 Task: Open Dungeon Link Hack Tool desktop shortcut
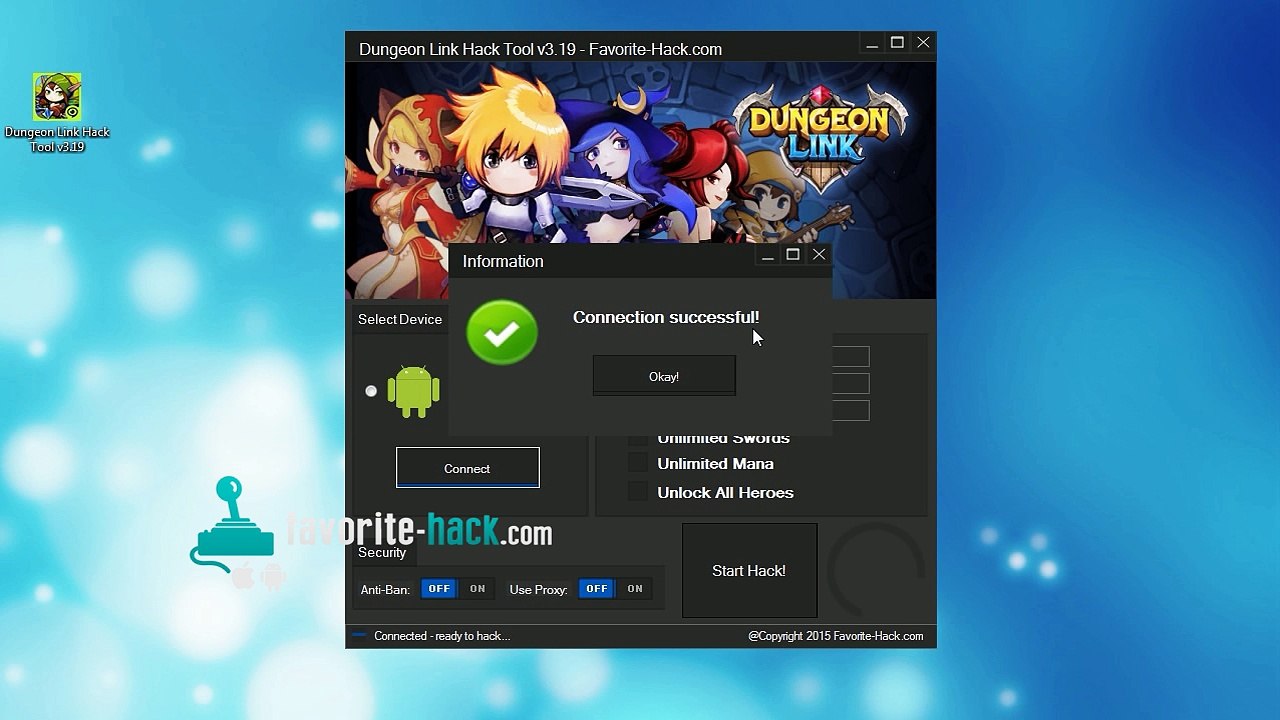tap(57, 112)
